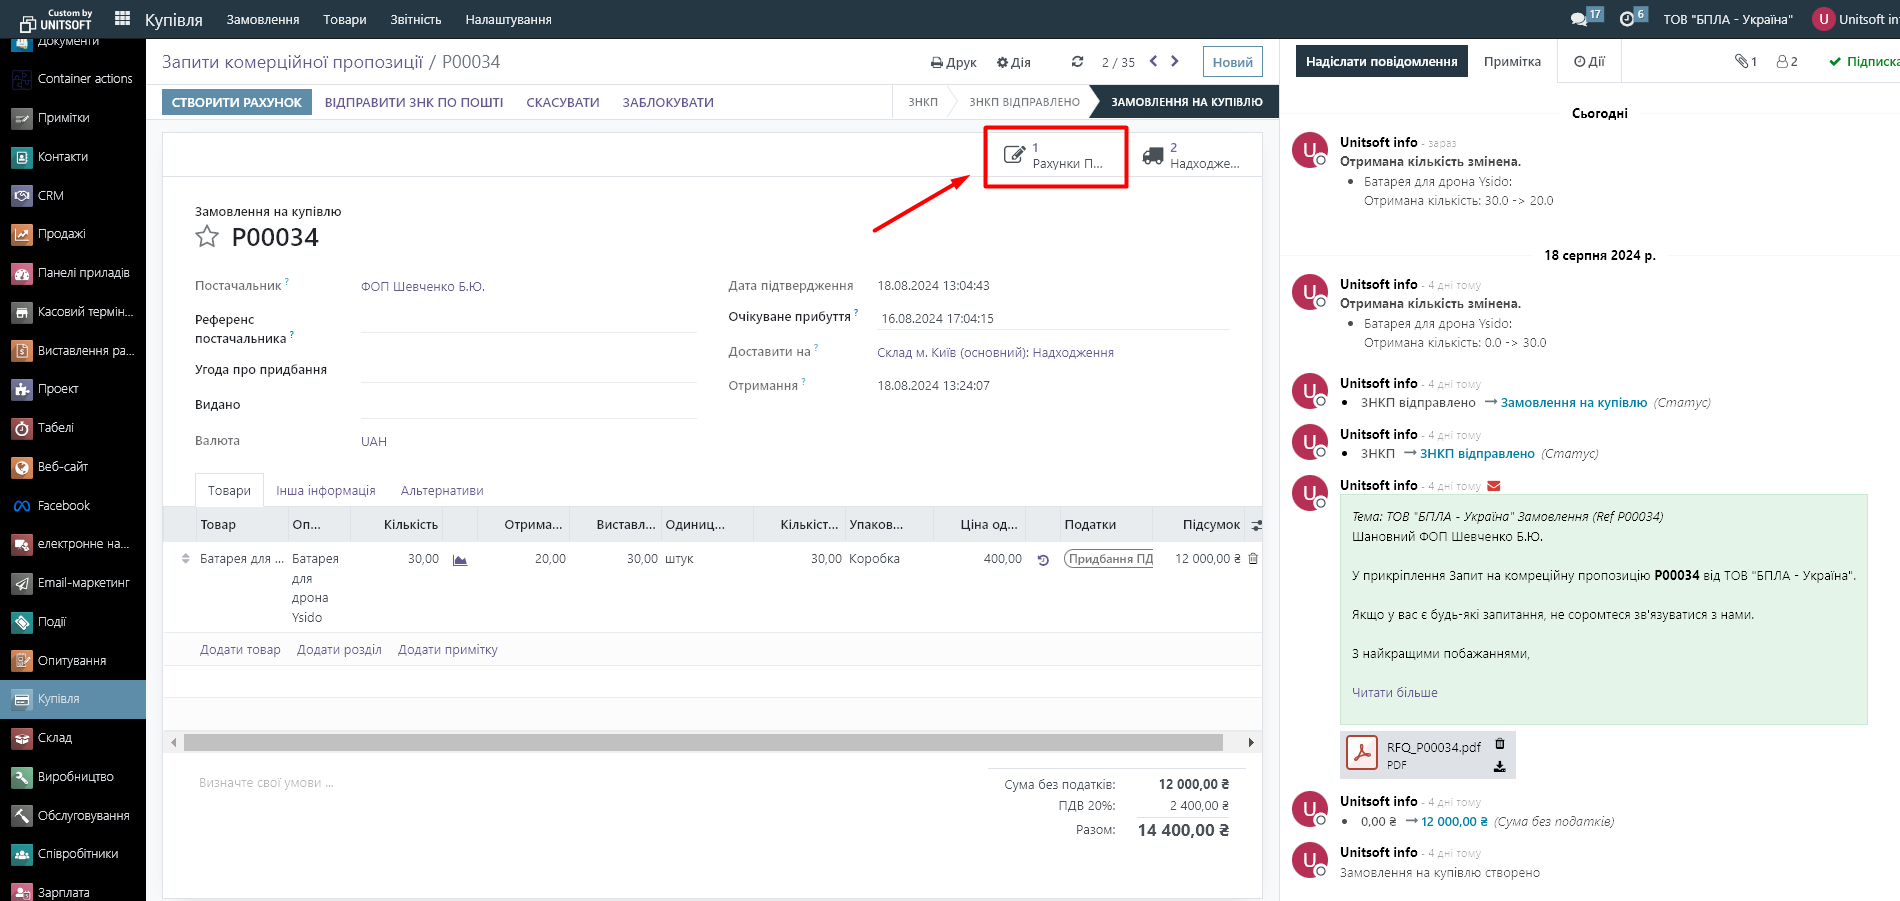Open conversations icon in top bar
This screenshot has width=1900, height=901.
[1579, 19]
